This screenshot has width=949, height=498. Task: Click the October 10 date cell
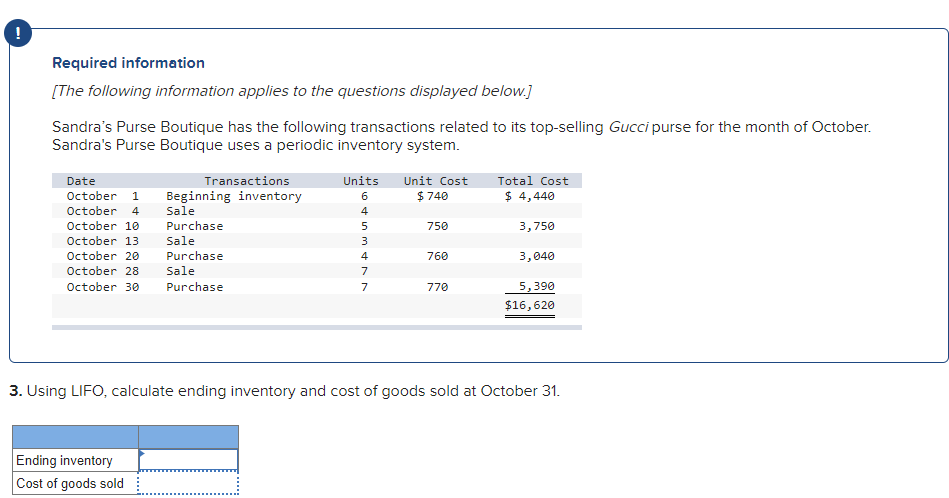point(103,226)
